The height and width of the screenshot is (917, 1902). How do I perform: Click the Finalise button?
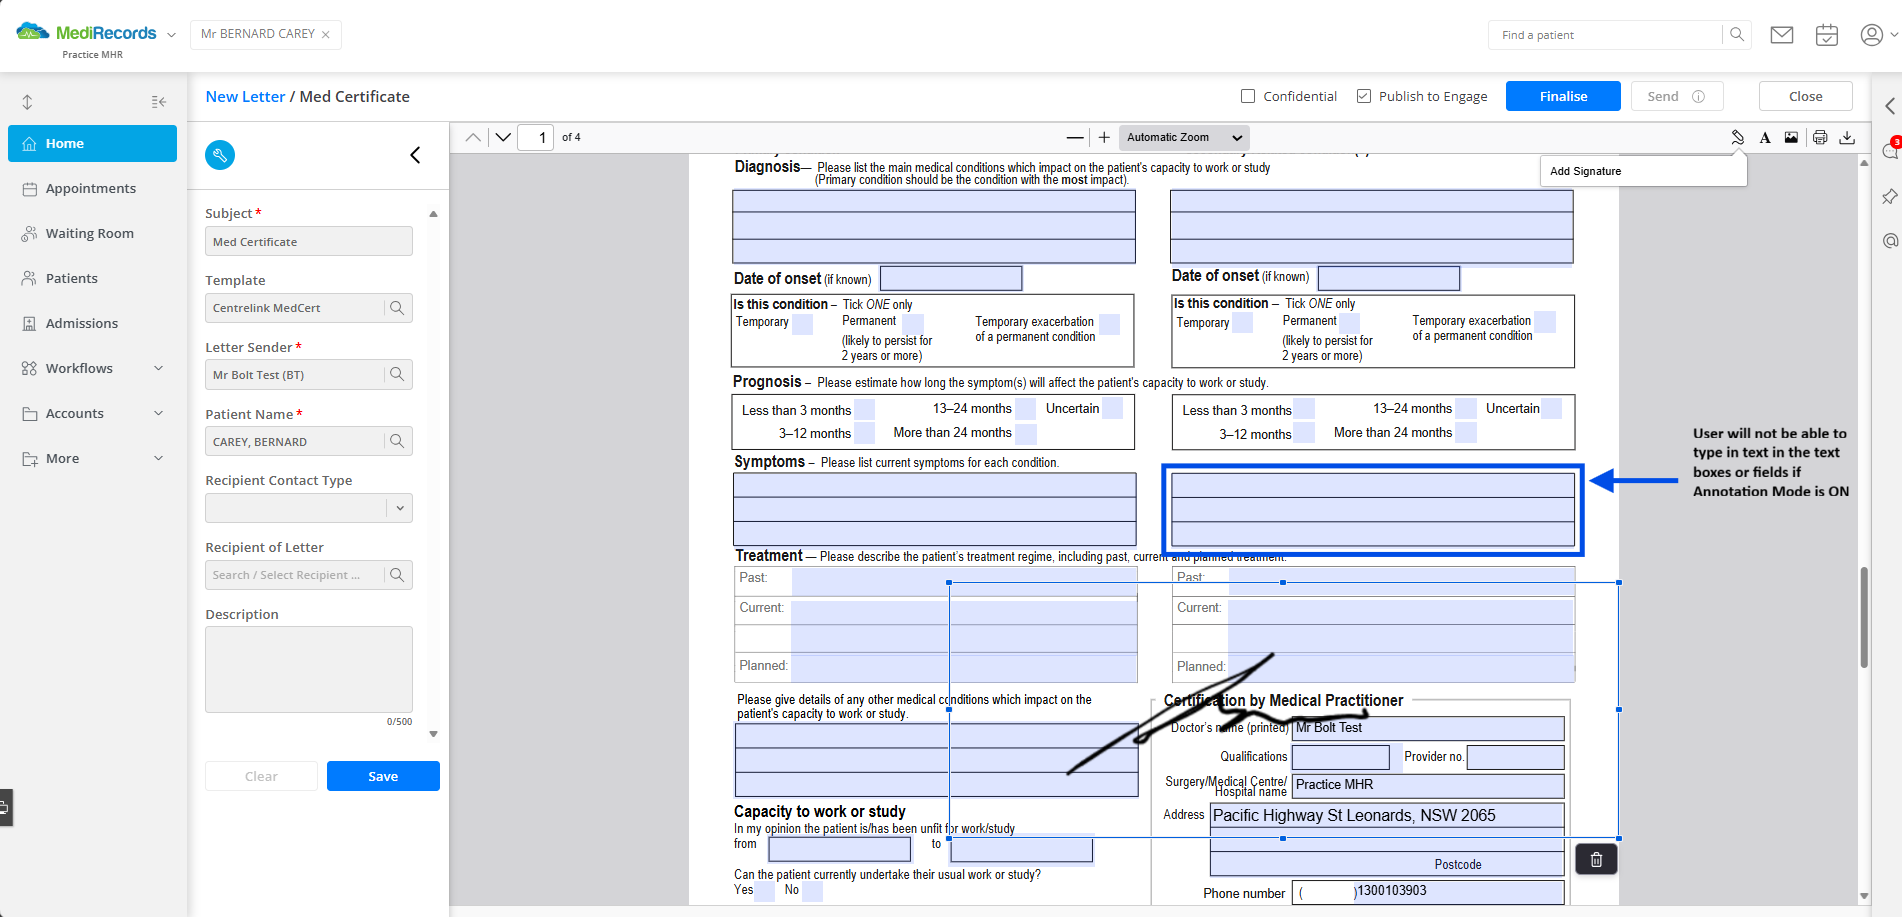coord(1563,96)
